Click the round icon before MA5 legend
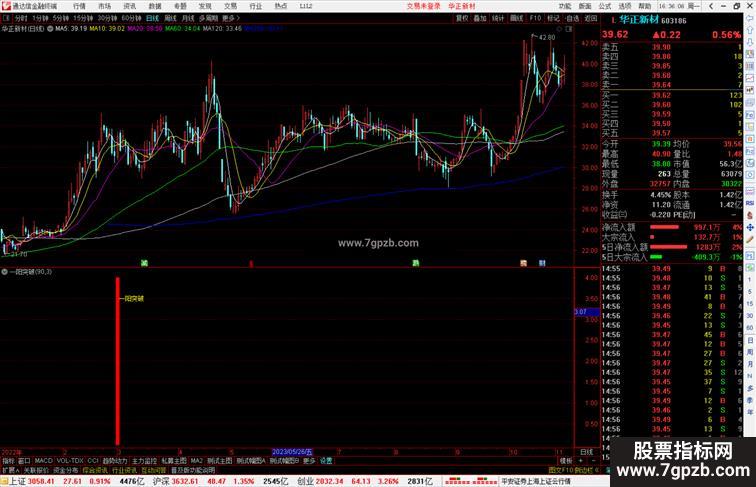The height and width of the screenshot is (487, 756). tap(50, 29)
